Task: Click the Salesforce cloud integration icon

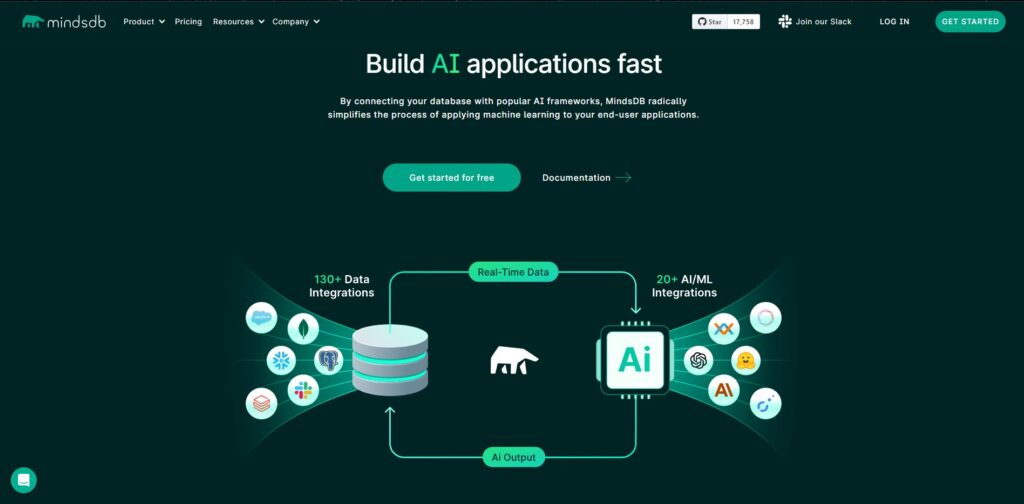Action: coord(261,318)
